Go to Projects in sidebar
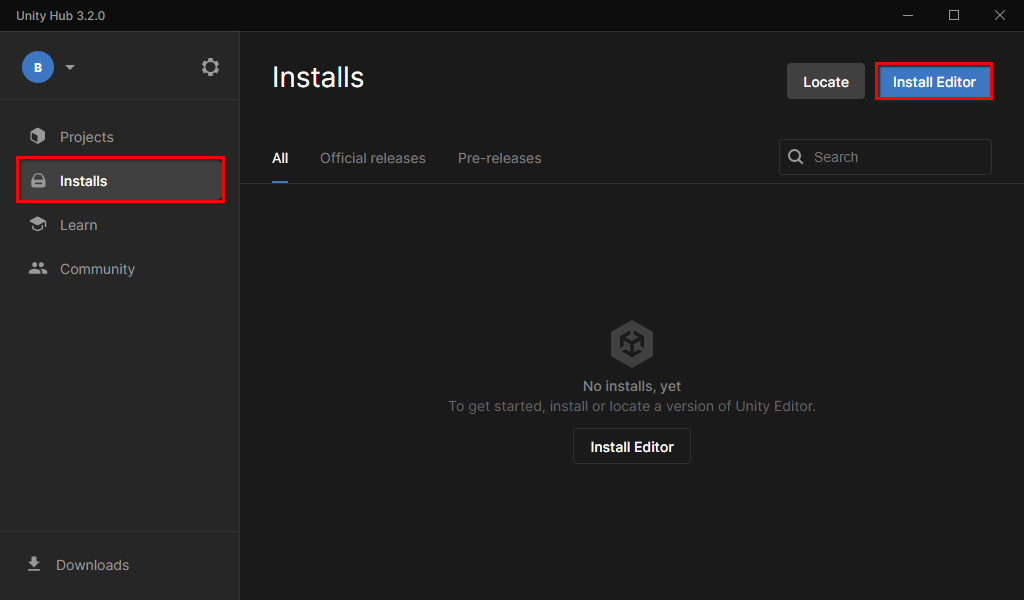1024x600 pixels. click(x=86, y=137)
